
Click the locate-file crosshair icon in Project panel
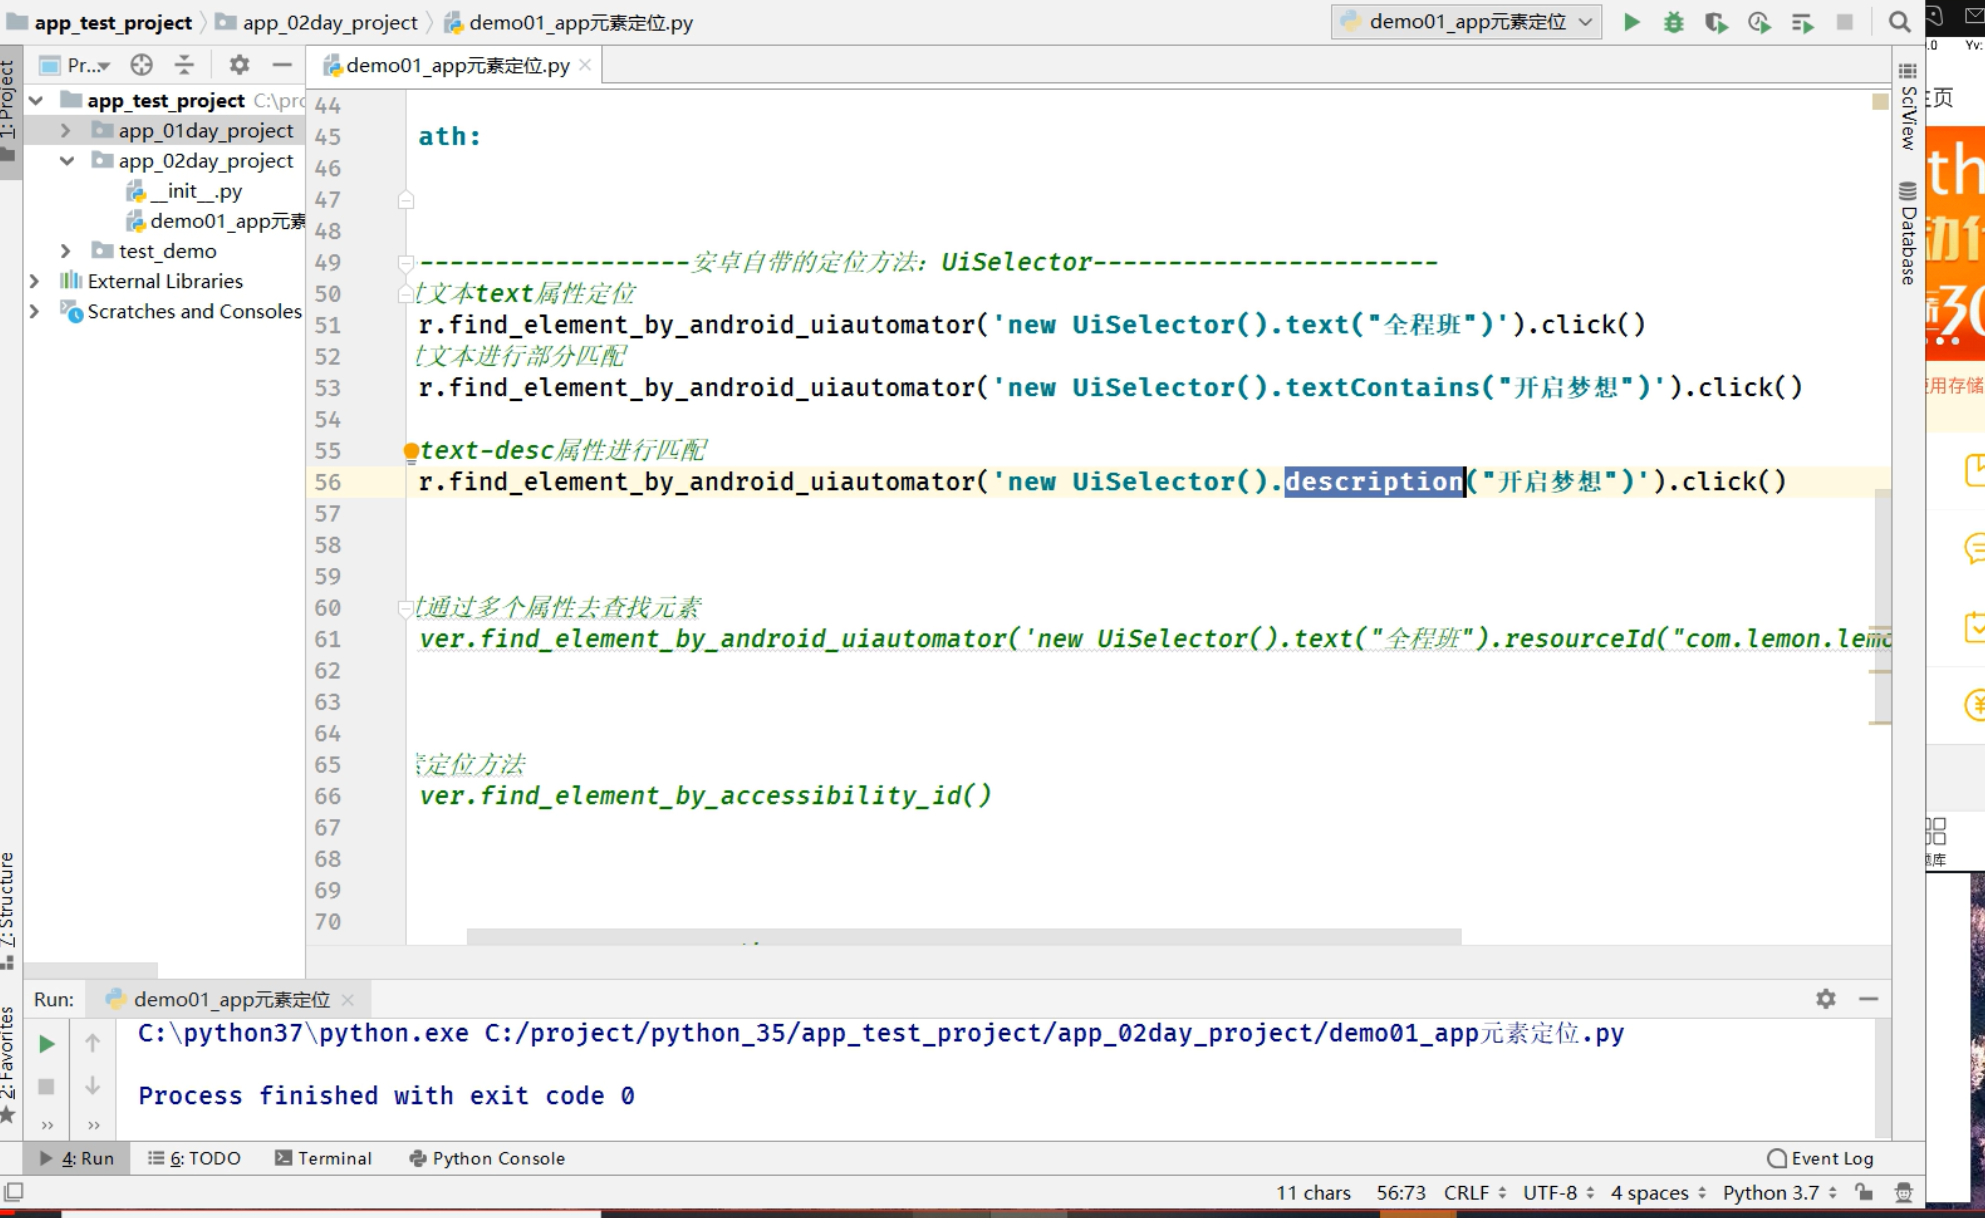click(x=141, y=65)
